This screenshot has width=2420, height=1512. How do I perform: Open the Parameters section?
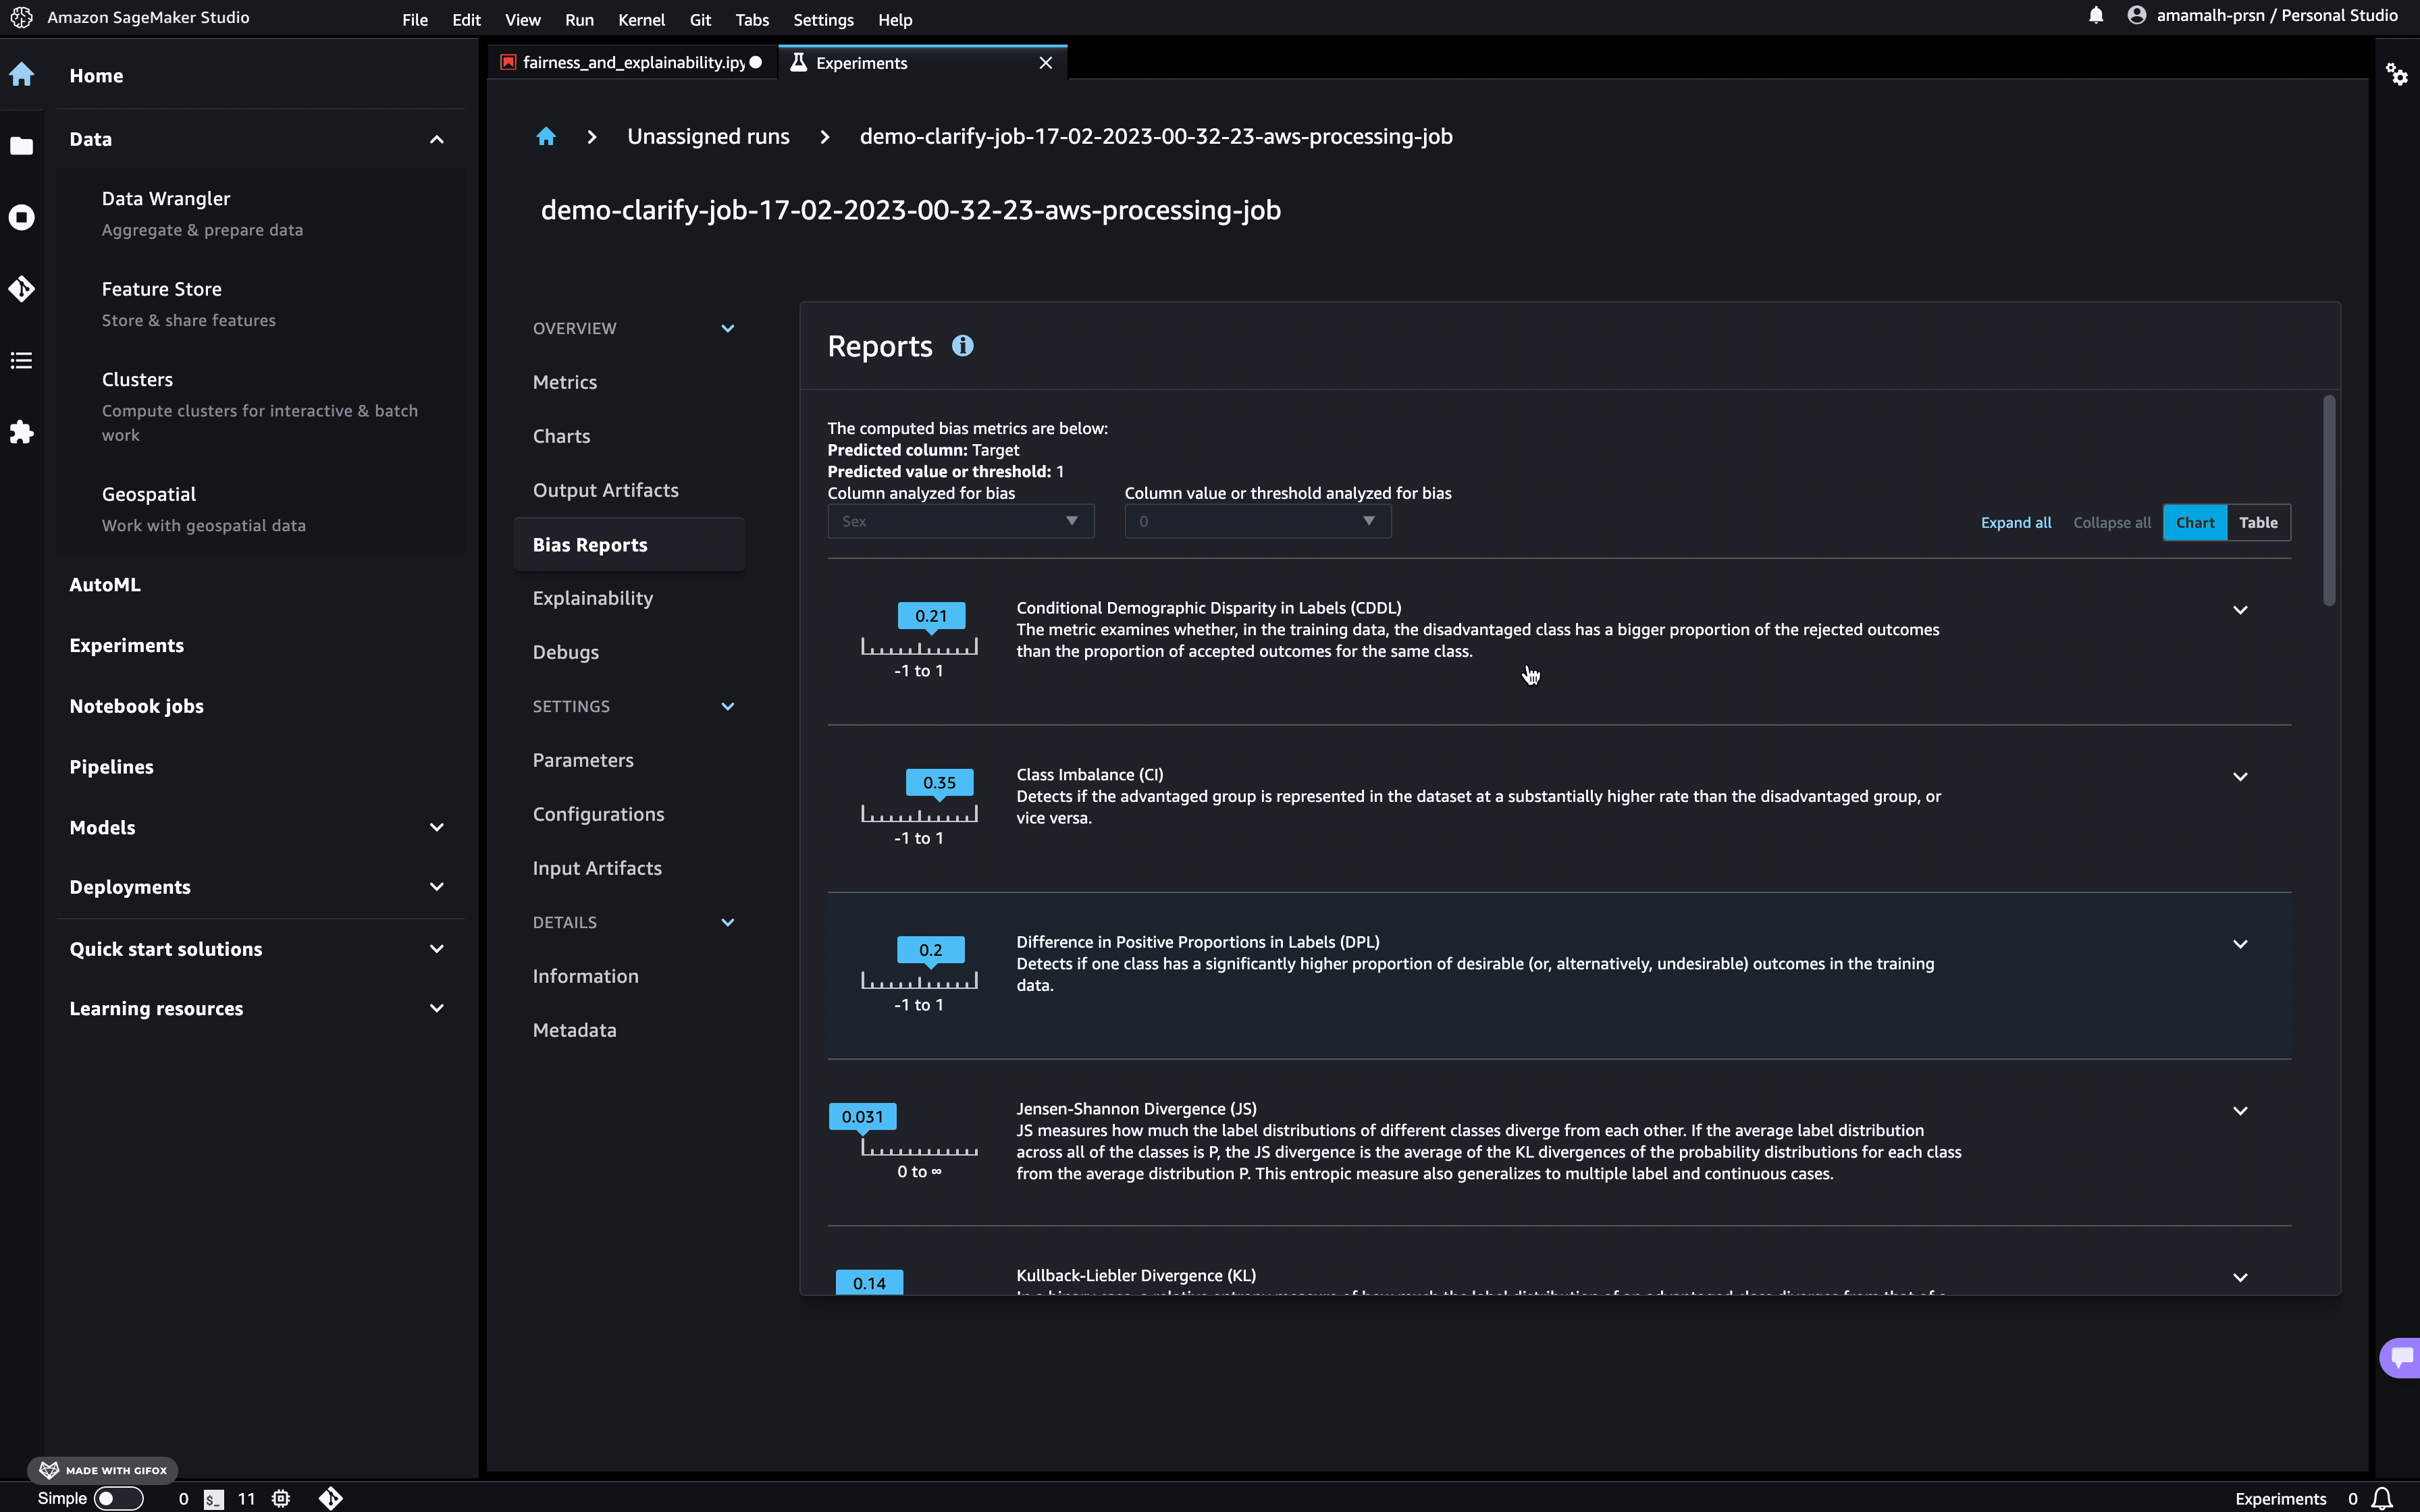pyautogui.click(x=583, y=760)
